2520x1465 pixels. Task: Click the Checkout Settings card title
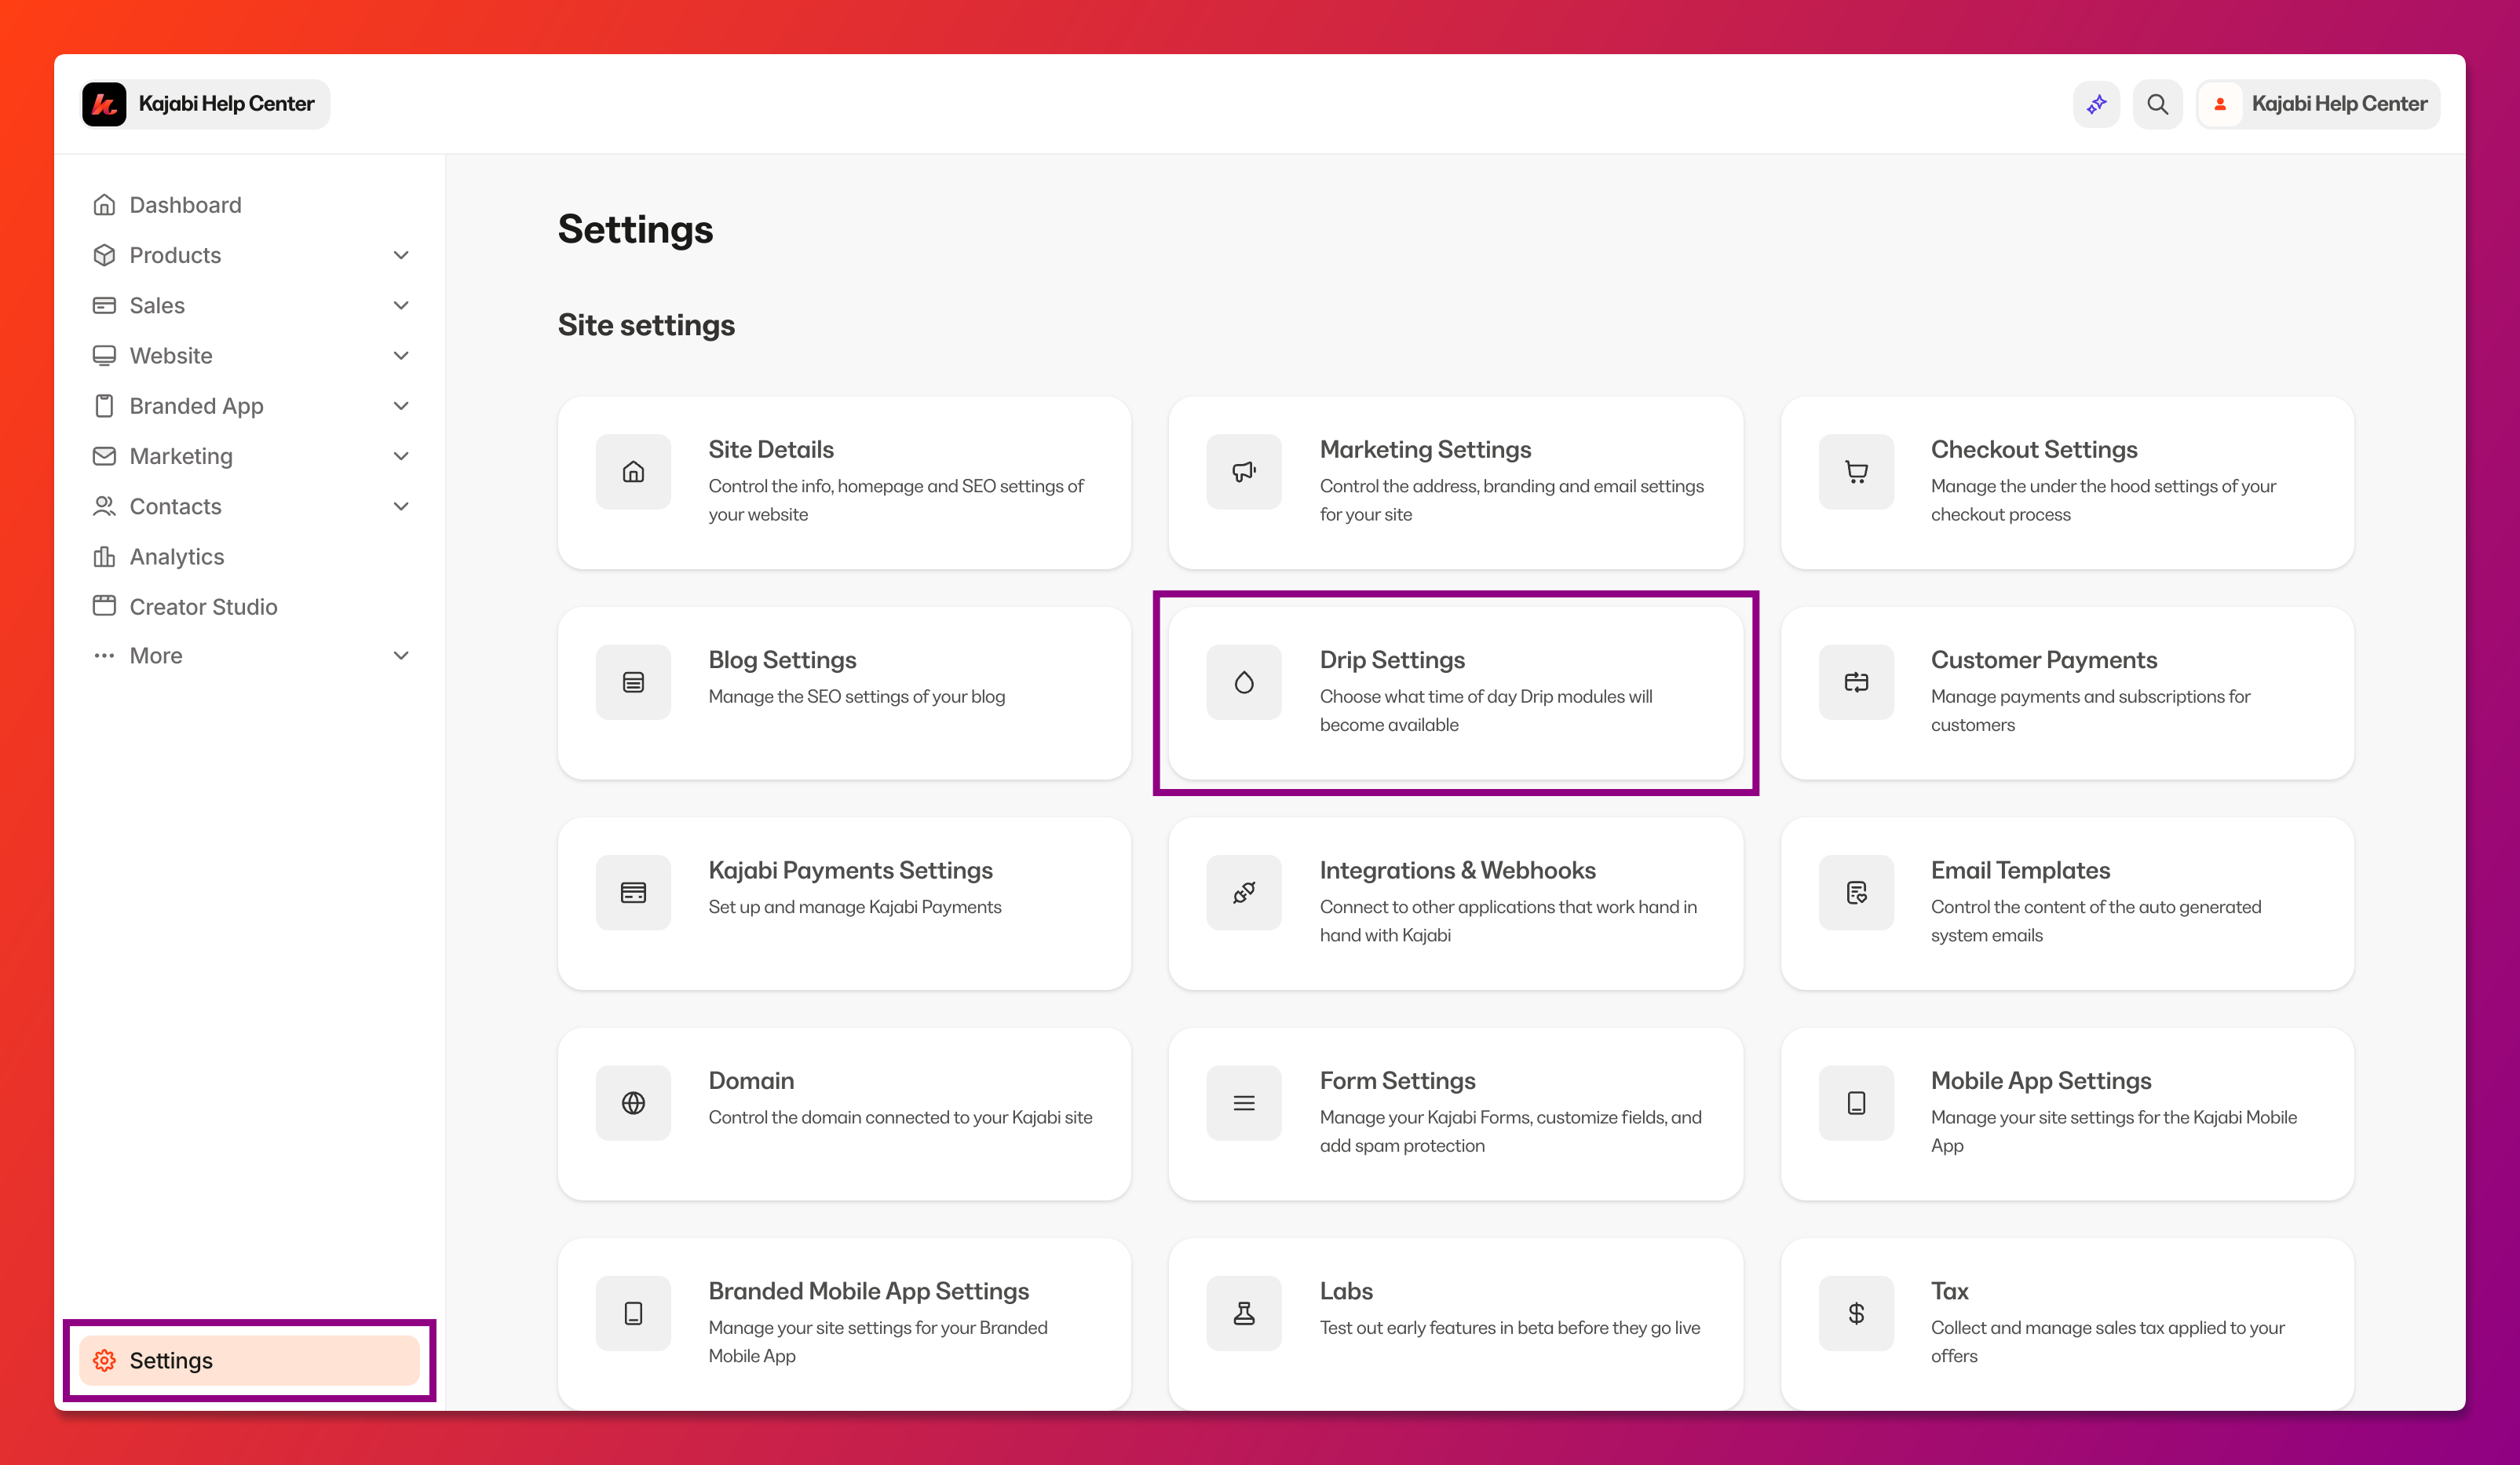pos(2034,450)
